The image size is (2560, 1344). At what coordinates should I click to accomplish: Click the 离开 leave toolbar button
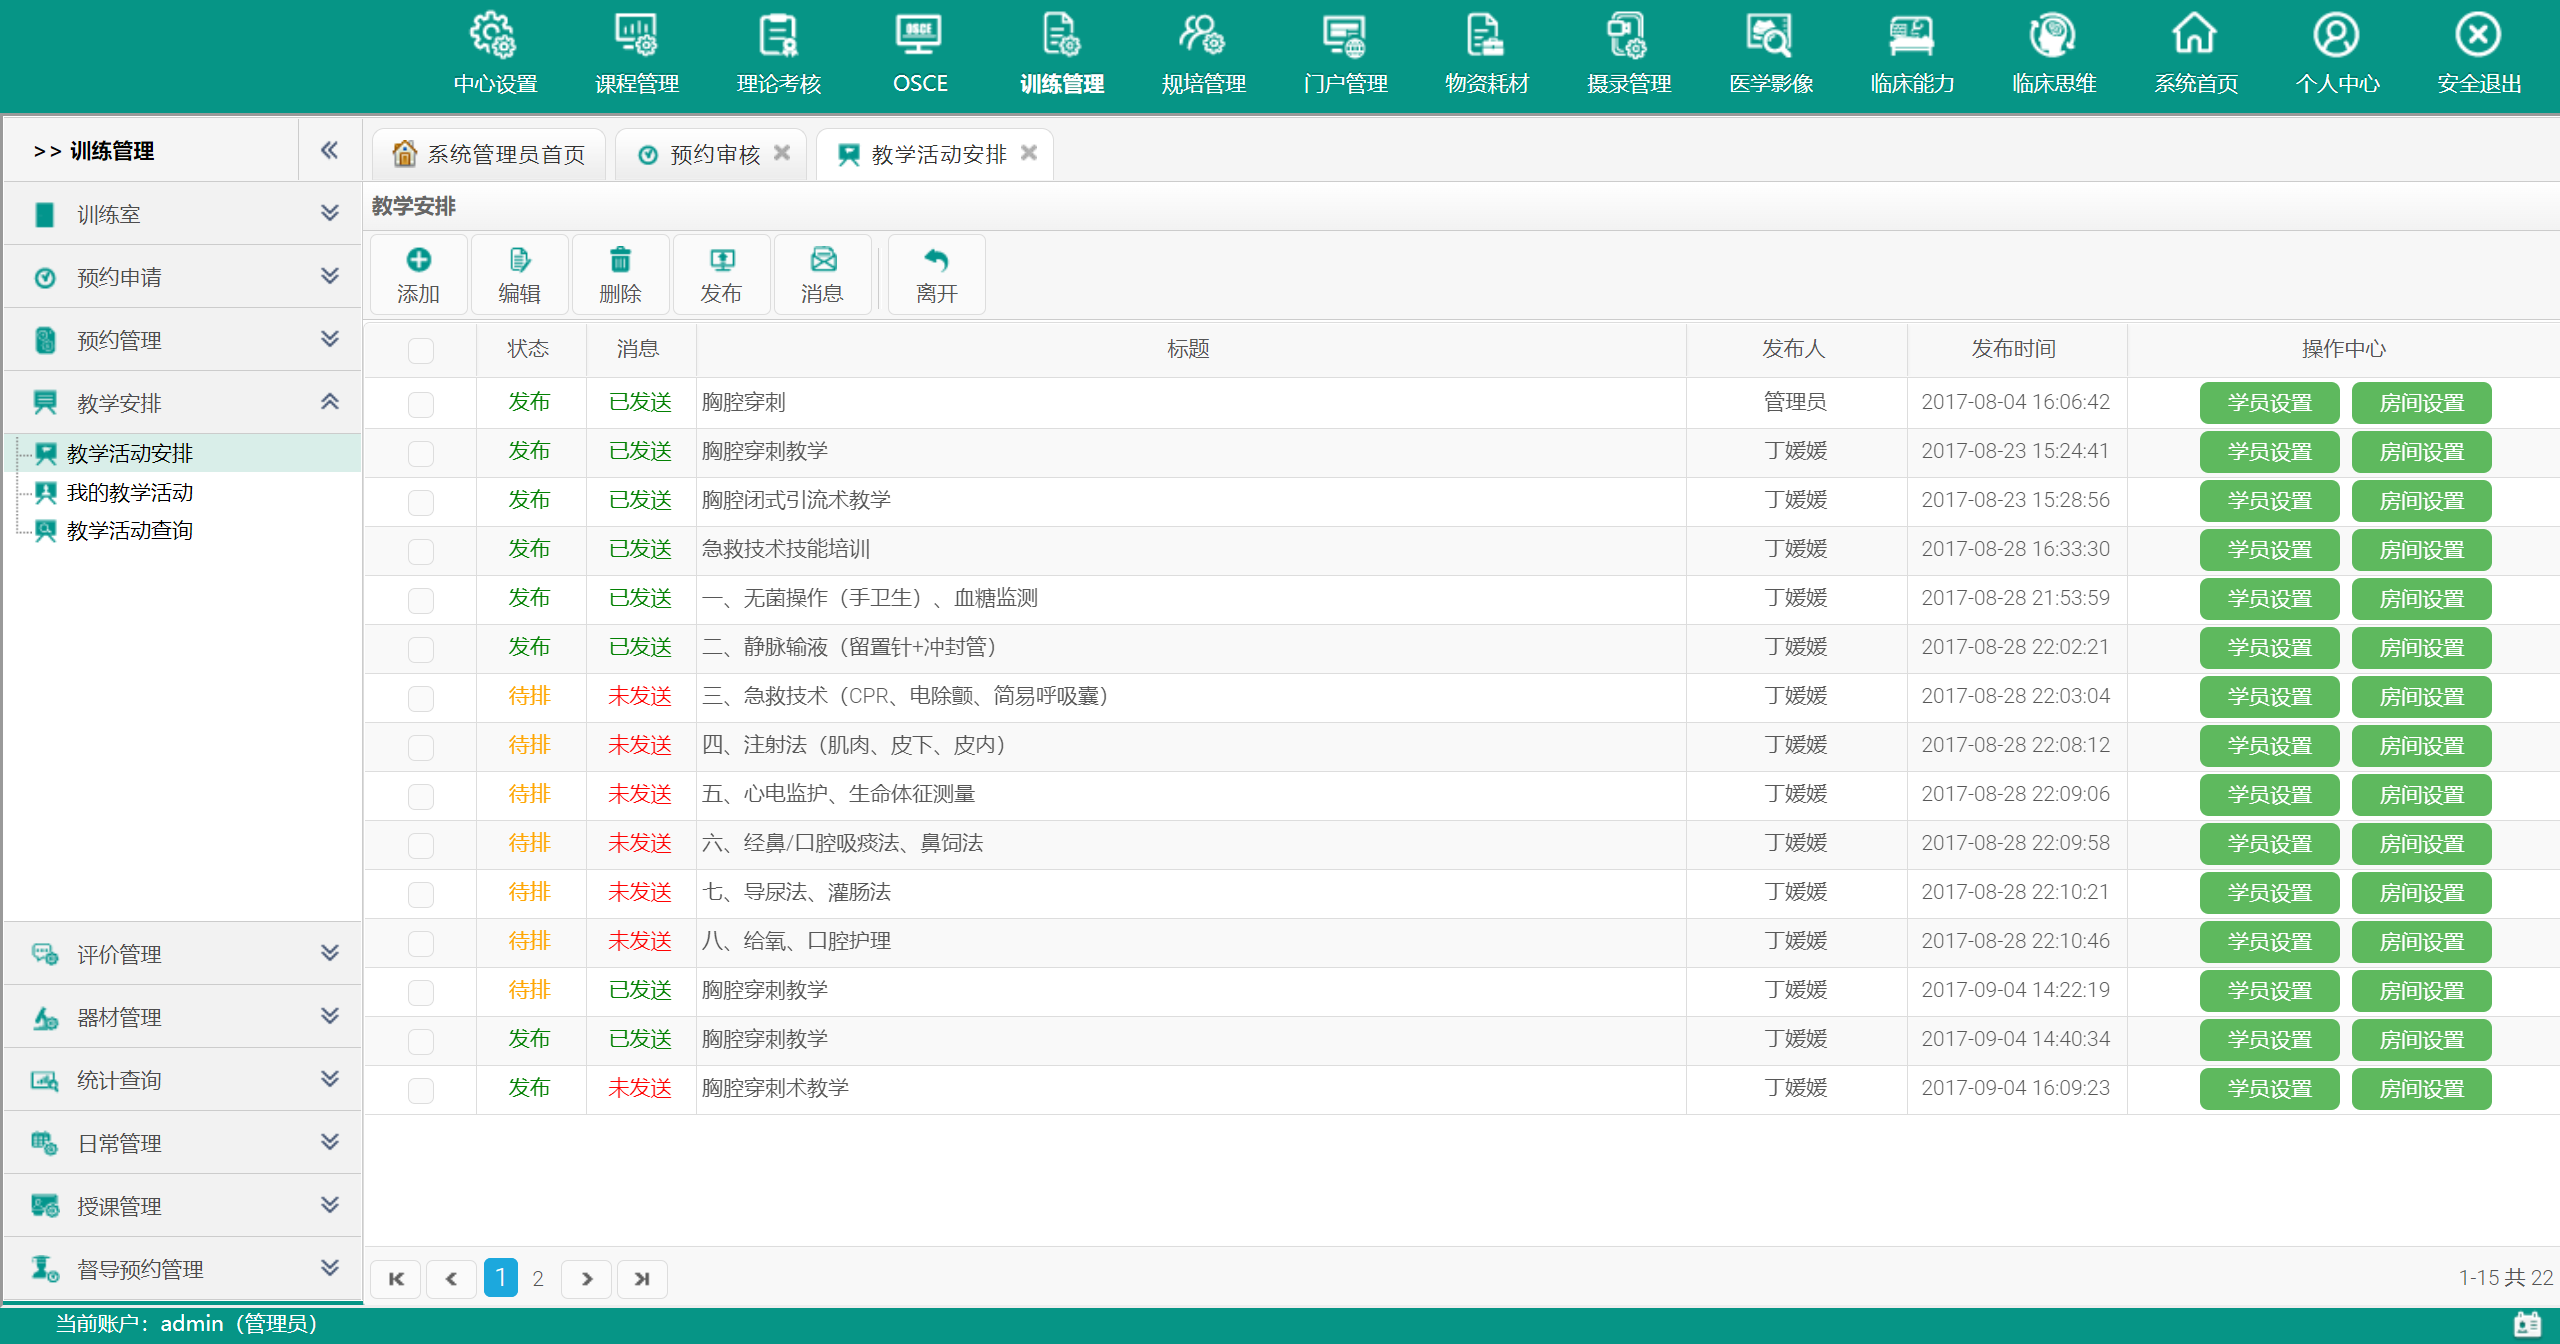936,275
